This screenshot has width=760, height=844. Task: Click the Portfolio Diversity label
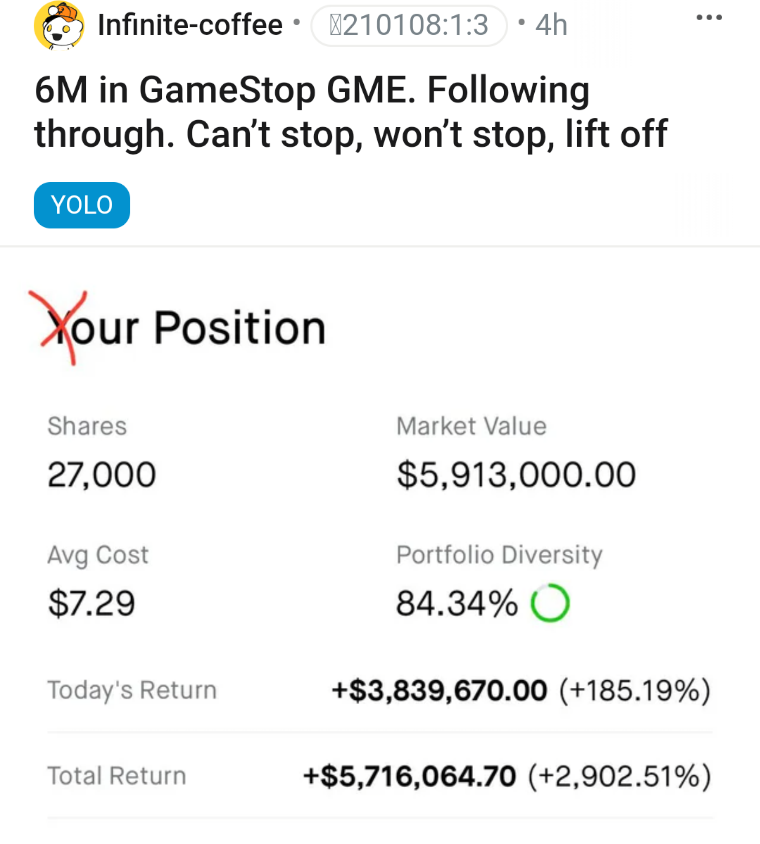click(x=499, y=555)
